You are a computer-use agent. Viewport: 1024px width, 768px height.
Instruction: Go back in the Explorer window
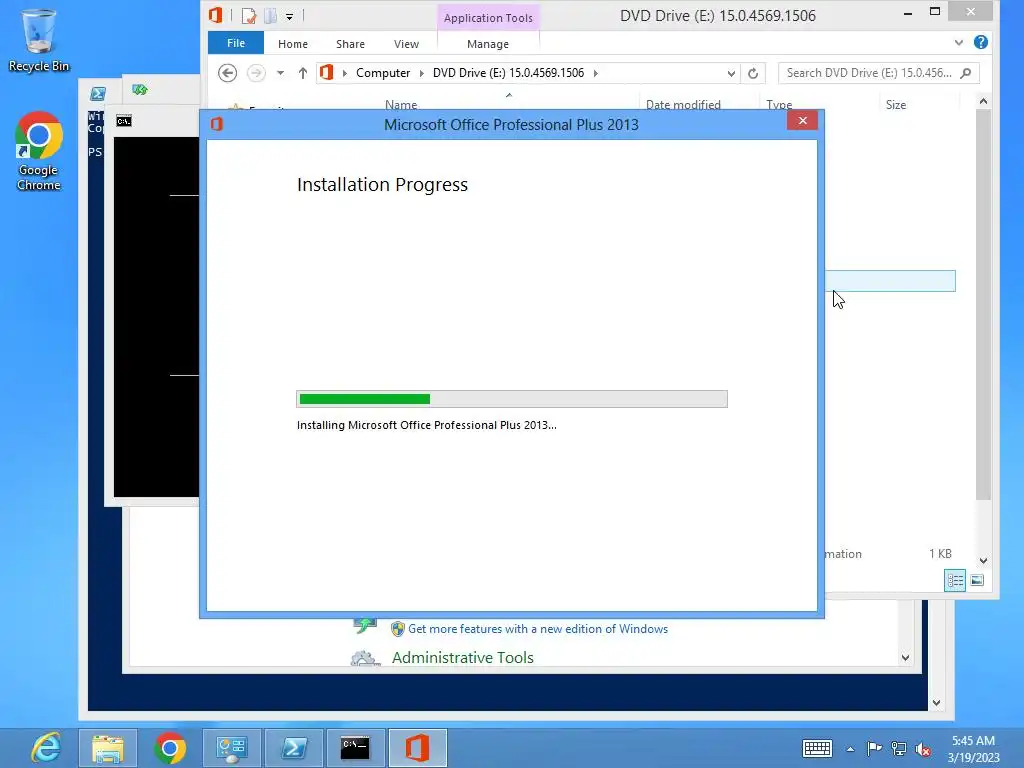(227, 72)
